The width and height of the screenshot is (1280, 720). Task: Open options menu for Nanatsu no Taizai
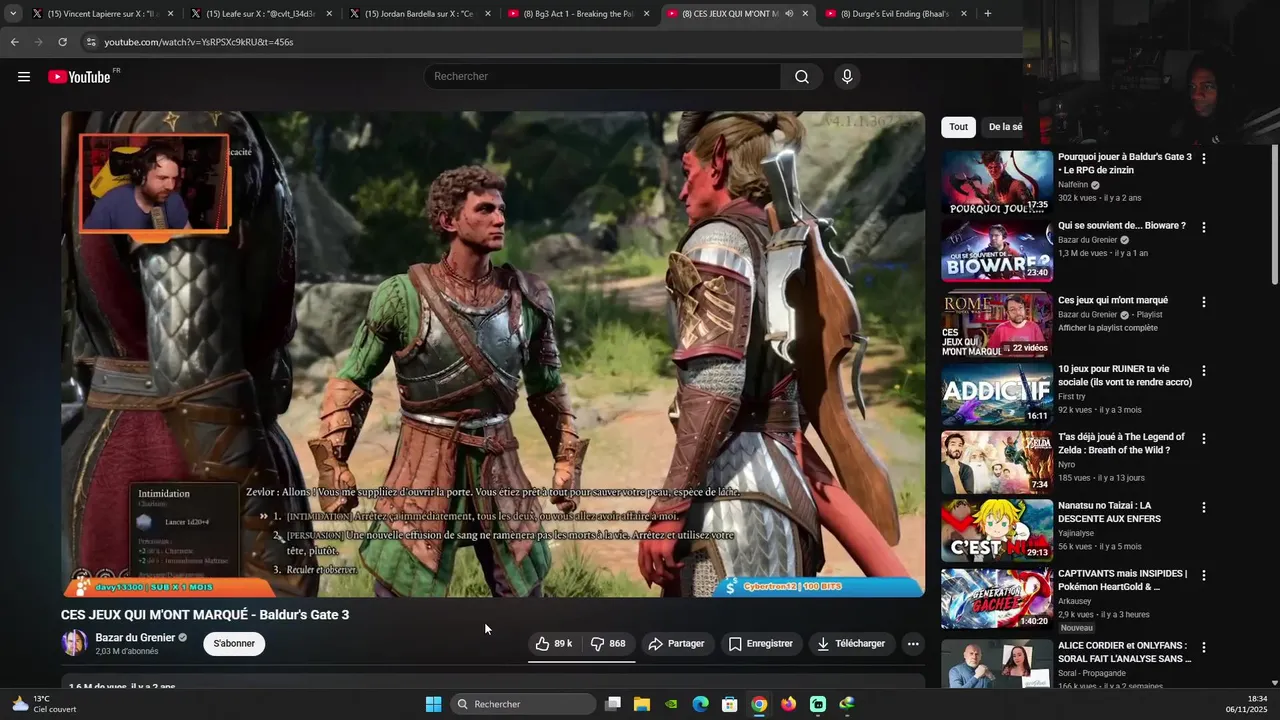(x=1204, y=508)
